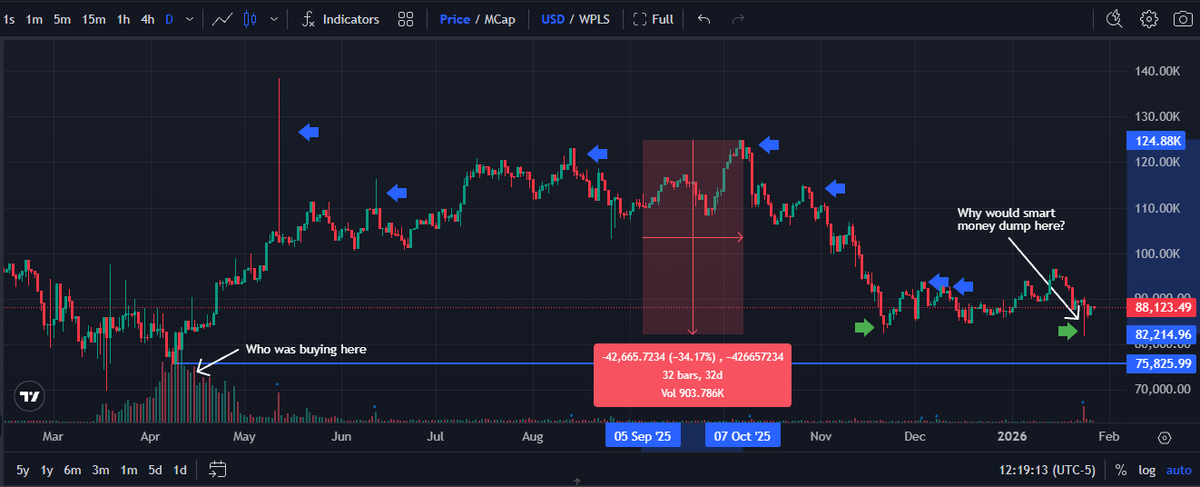Image resolution: width=1200 pixels, height=487 pixels.
Task: Open chart settings gear at top right
Action: [x=1149, y=19]
